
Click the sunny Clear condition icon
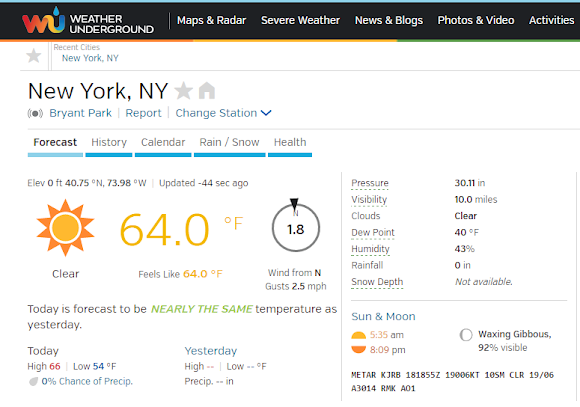coord(65,228)
